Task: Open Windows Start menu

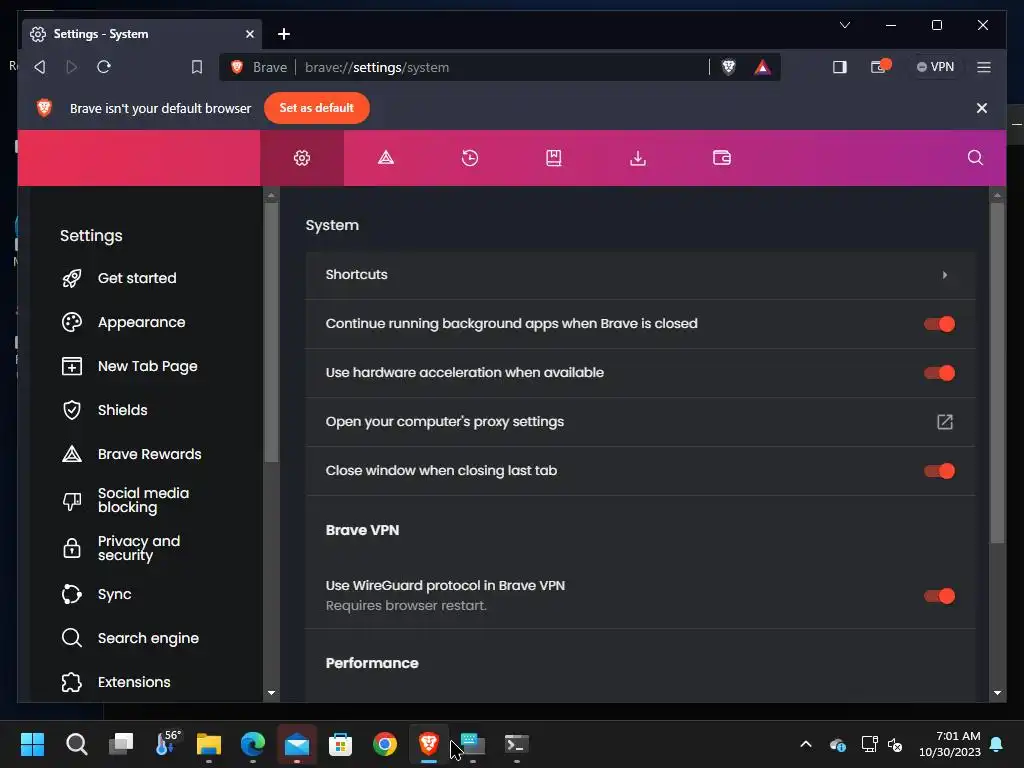Action: click(32, 744)
